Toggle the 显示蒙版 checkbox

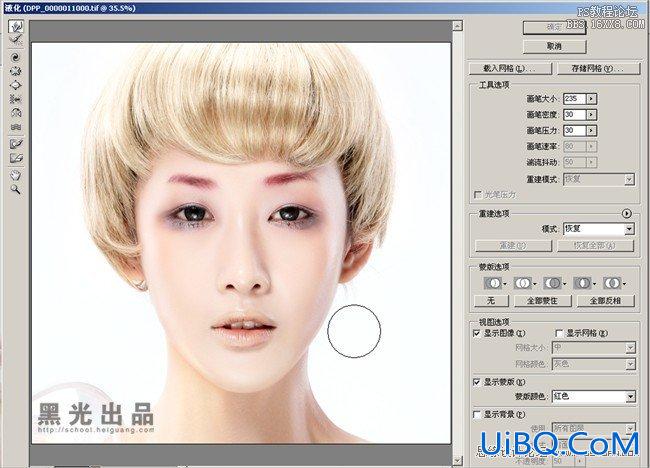[x=477, y=382]
